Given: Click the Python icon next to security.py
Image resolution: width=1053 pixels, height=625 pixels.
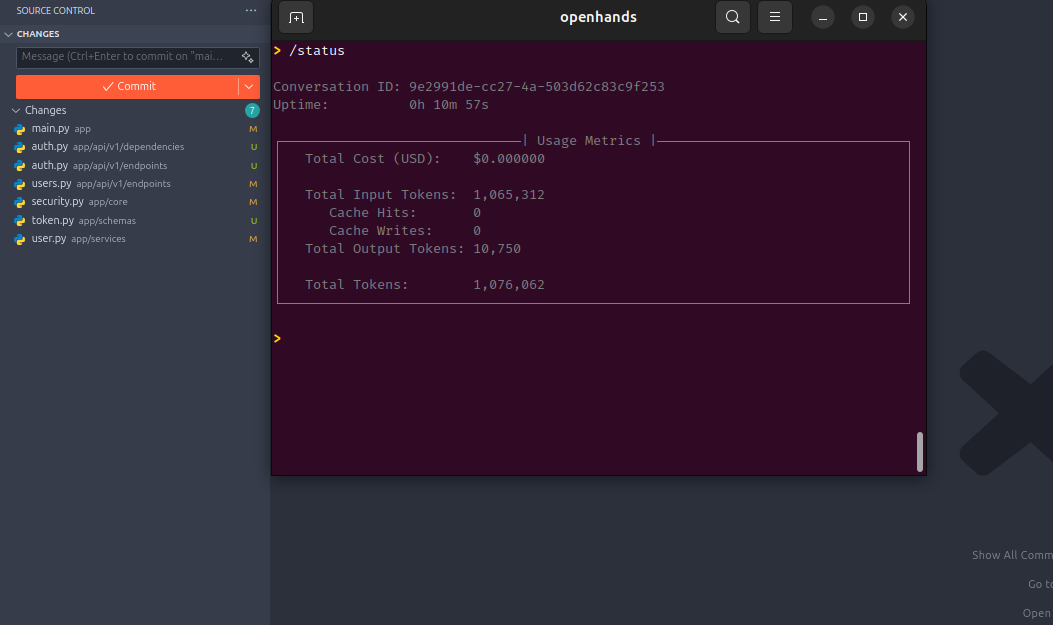Looking at the screenshot, I should click(x=20, y=201).
